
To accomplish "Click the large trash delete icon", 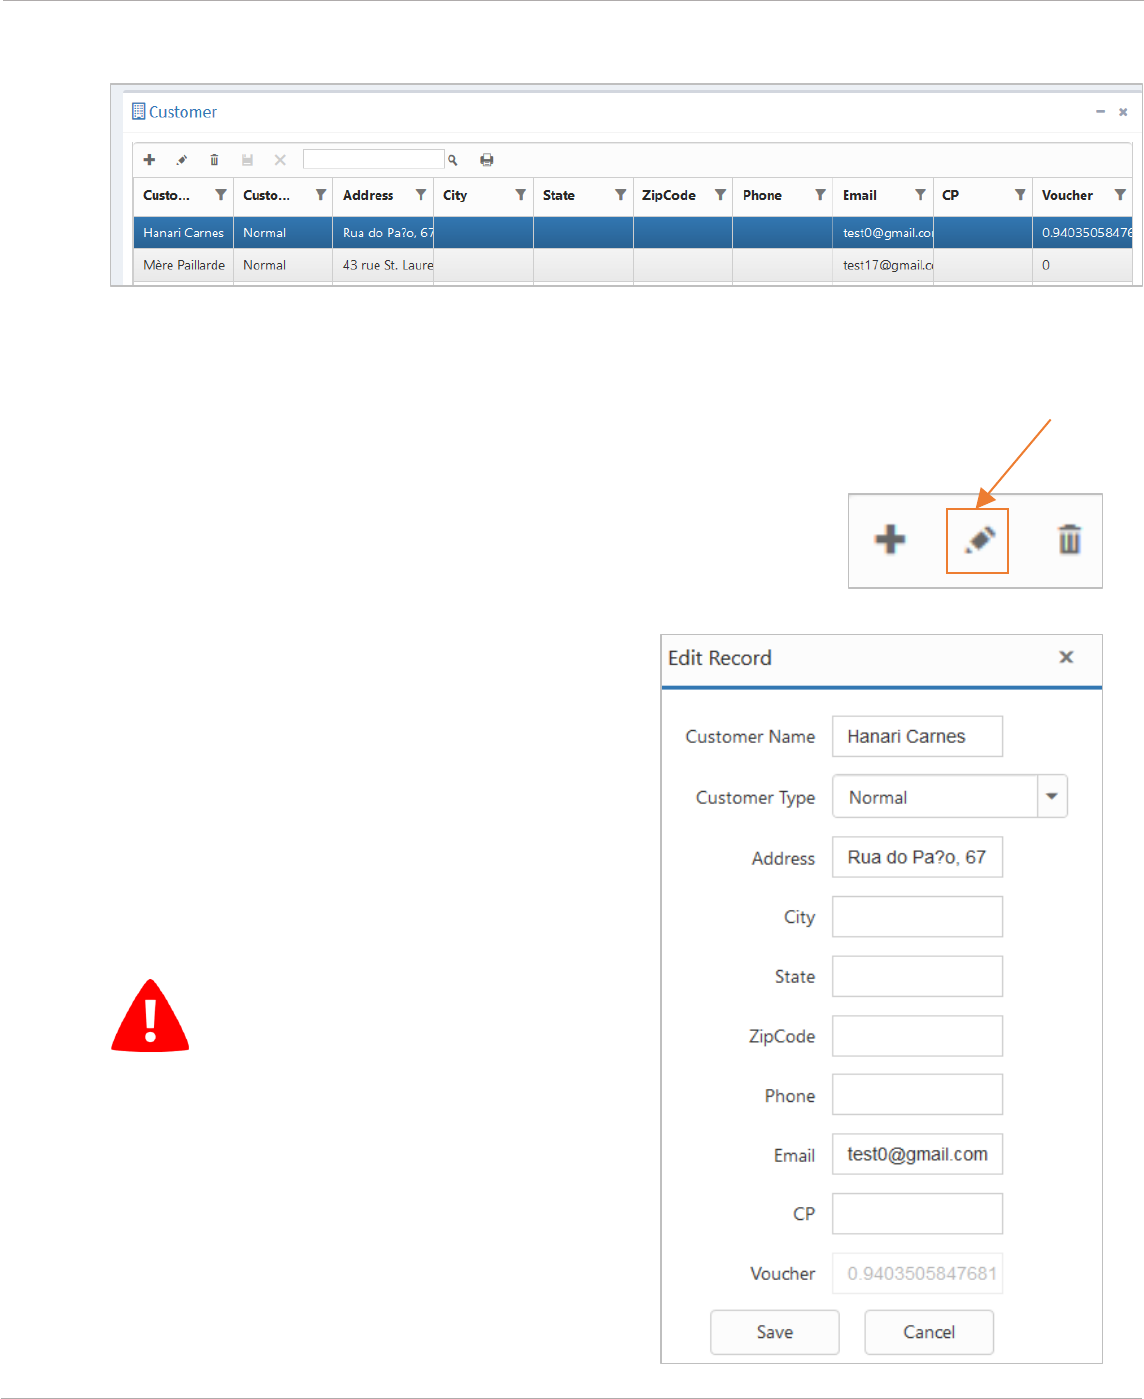I will [x=1069, y=539].
